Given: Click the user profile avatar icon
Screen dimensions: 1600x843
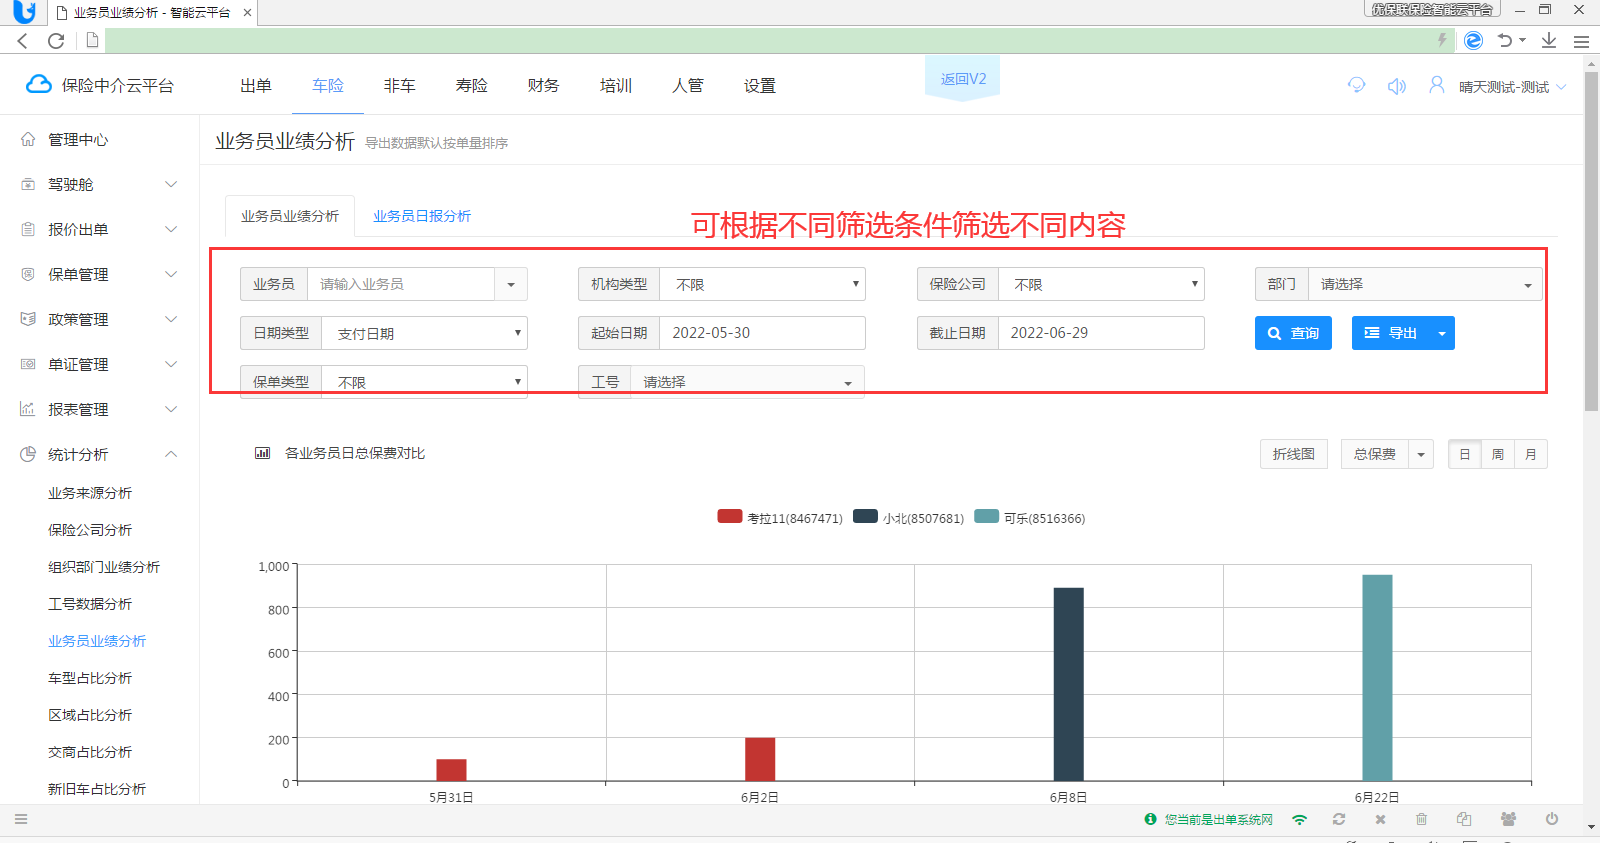Looking at the screenshot, I should pos(1437,85).
